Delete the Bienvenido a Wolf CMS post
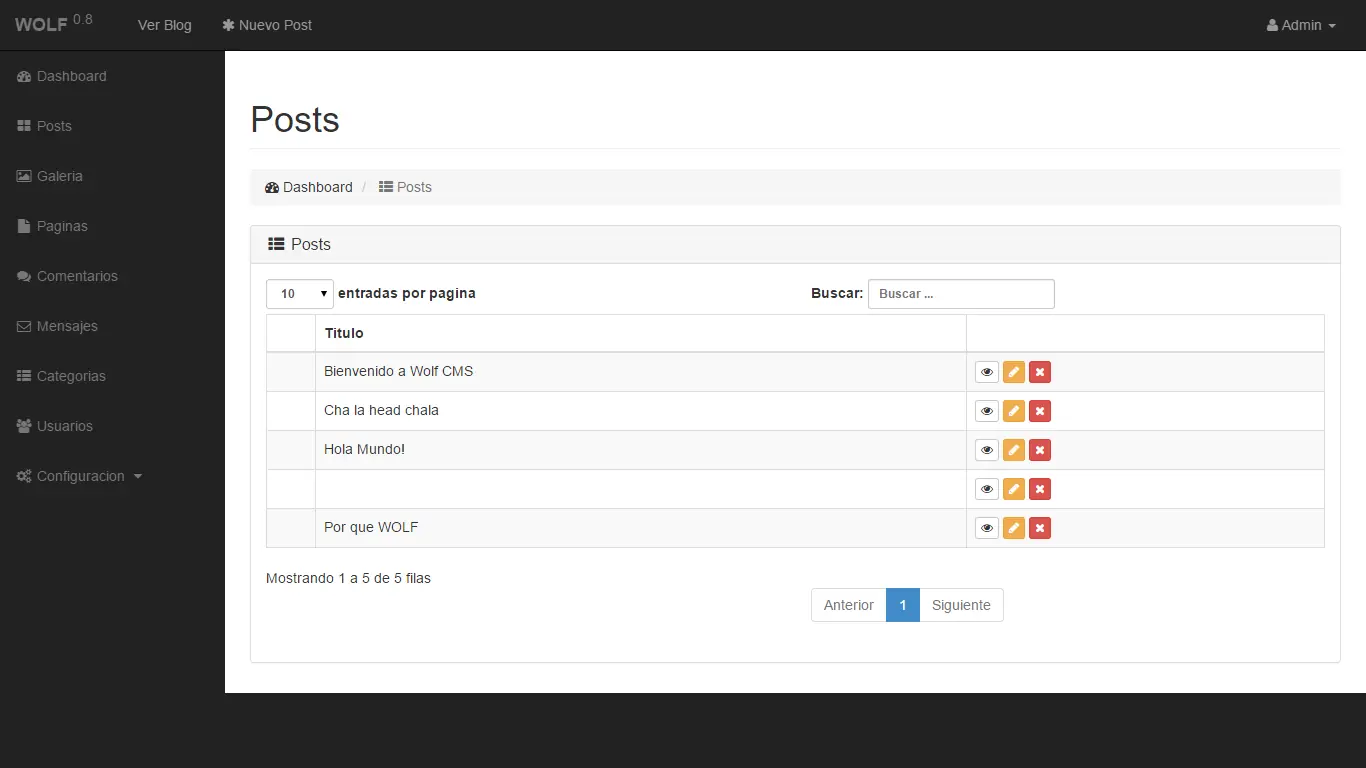 1040,372
